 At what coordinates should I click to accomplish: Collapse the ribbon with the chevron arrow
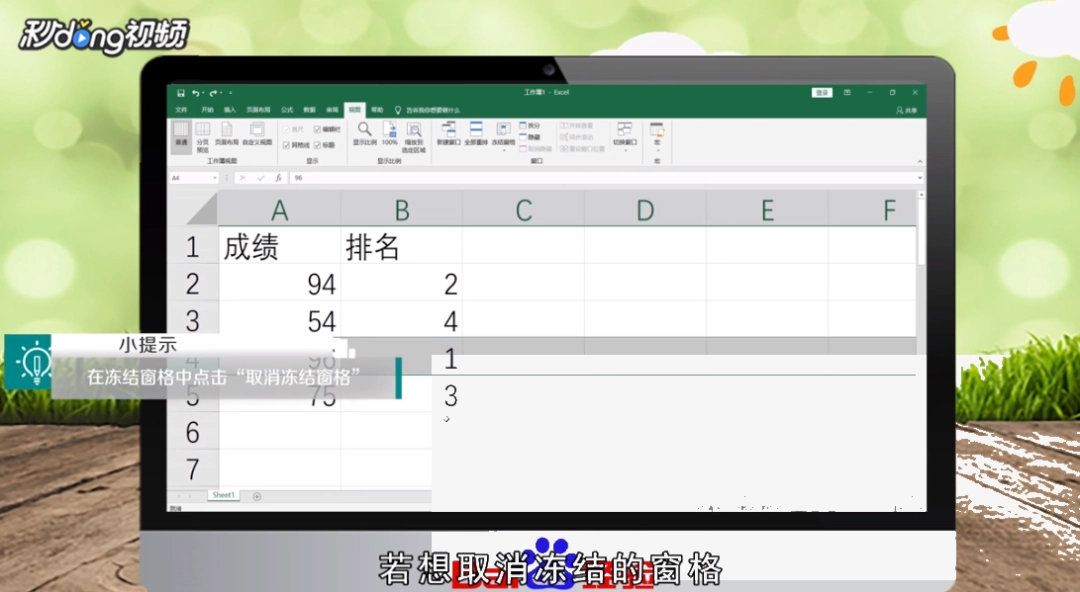pyautogui.click(x=920, y=161)
